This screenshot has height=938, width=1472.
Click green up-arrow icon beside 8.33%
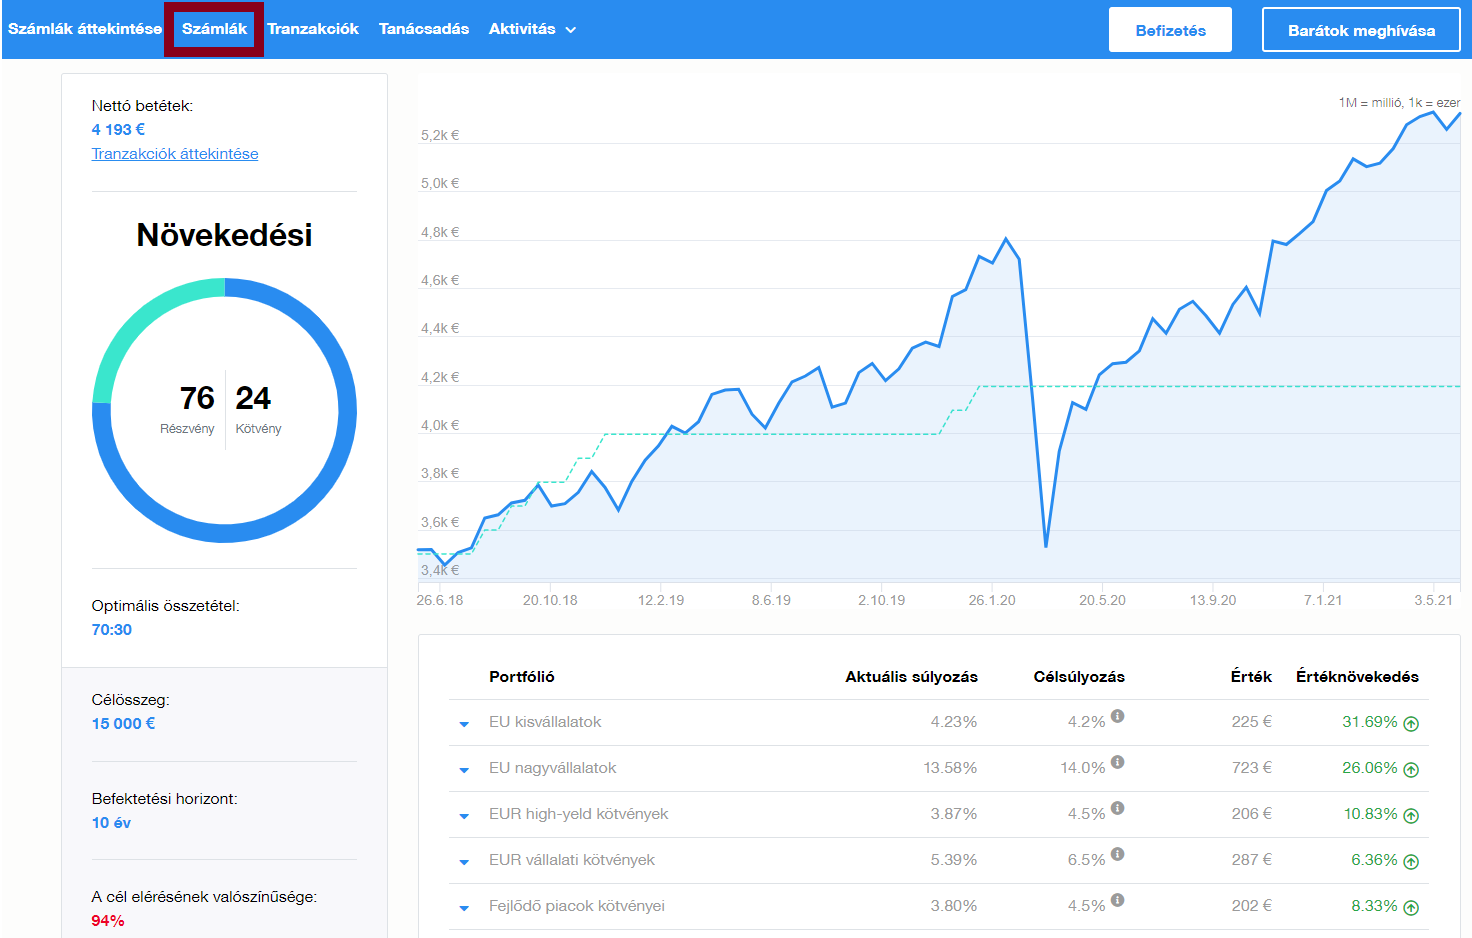pyautogui.click(x=1411, y=908)
